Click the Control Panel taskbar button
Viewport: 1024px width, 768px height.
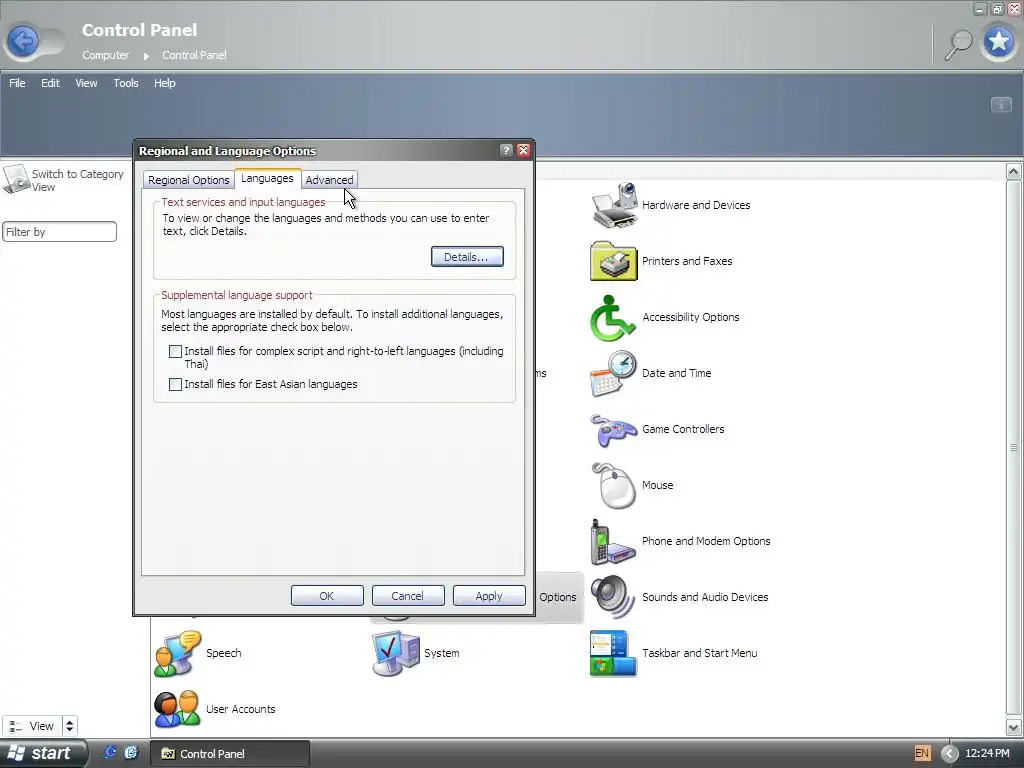(230, 754)
